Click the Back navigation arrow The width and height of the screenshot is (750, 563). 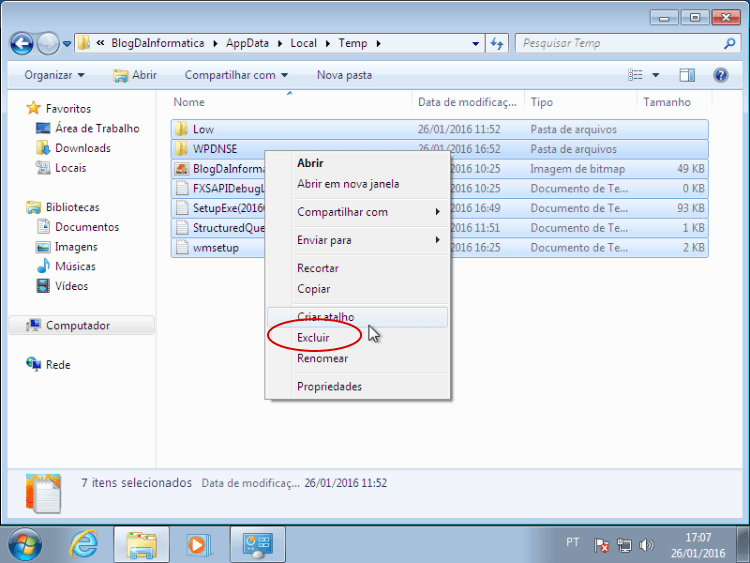[22, 44]
